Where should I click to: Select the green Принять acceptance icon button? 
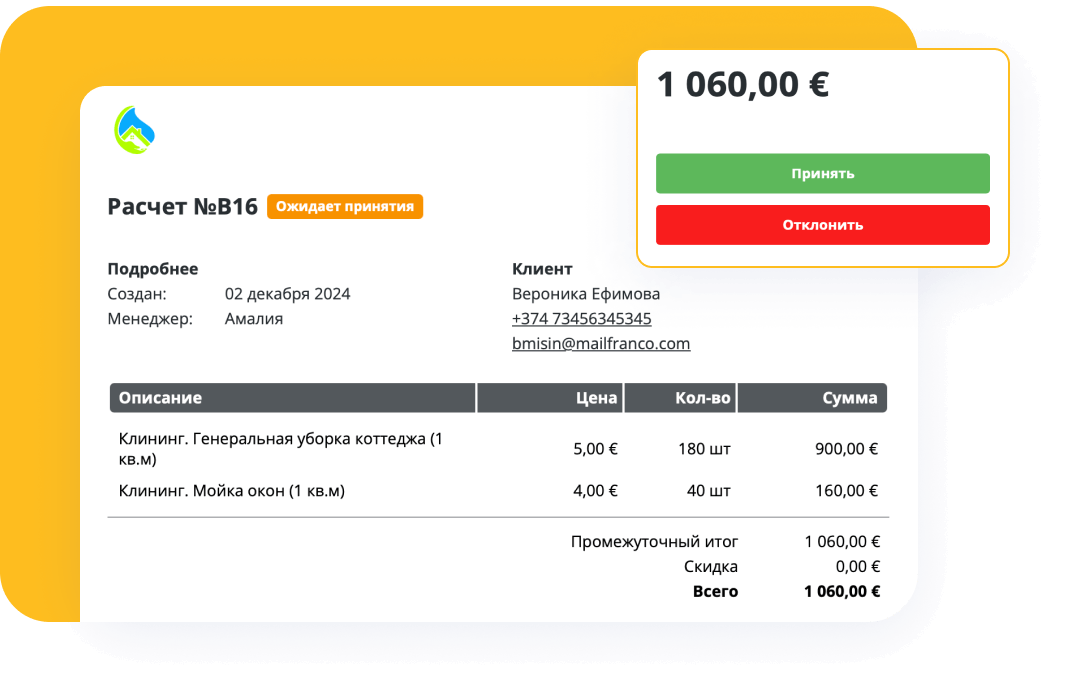(822, 173)
